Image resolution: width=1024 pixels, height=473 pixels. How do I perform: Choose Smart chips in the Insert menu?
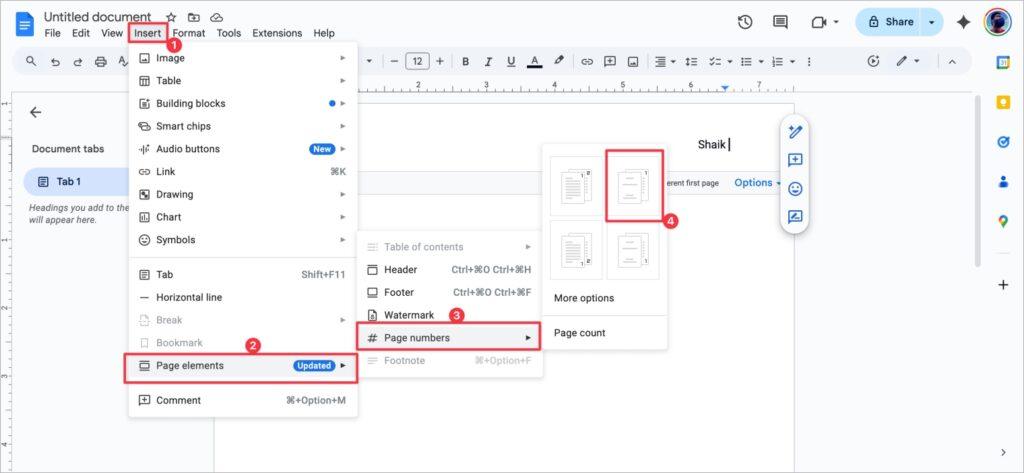click(x=243, y=126)
